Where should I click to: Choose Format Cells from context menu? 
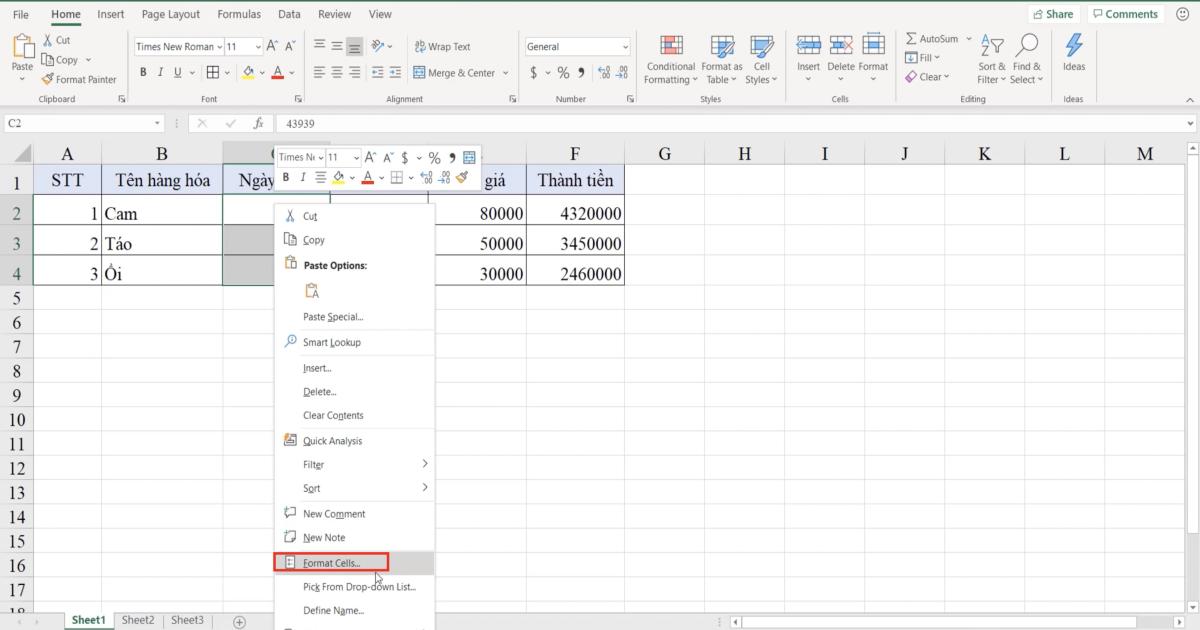point(332,562)
